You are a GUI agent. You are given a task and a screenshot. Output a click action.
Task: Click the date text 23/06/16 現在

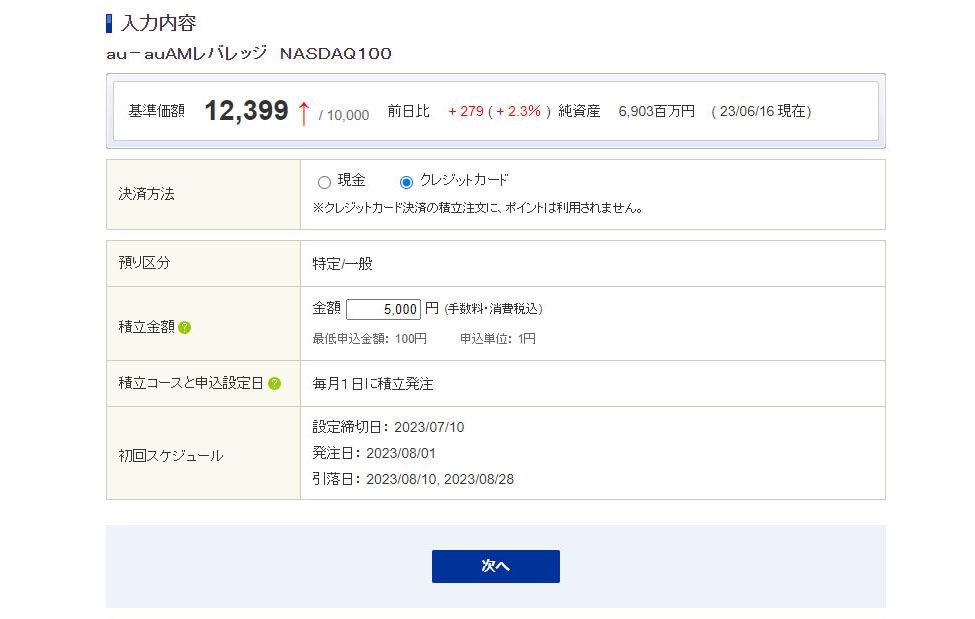pyautogui.click(x=761, y=112)
